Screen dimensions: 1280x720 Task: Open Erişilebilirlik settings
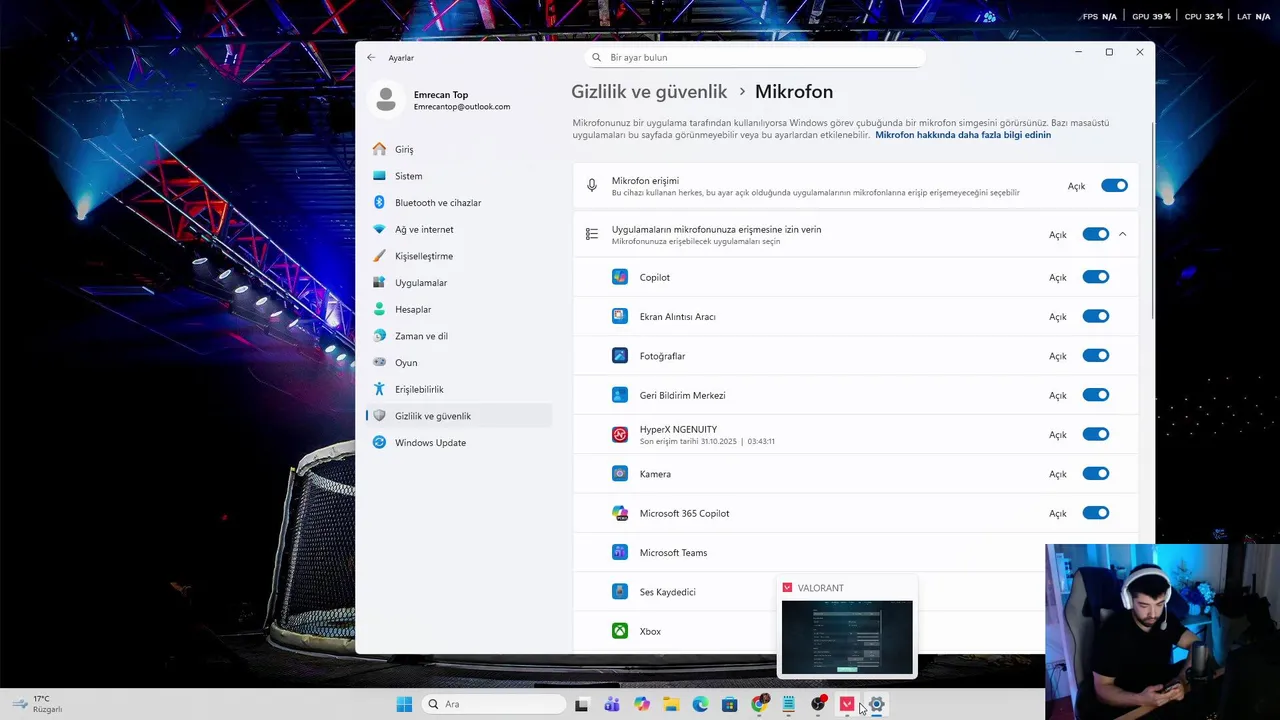(459, 389)
